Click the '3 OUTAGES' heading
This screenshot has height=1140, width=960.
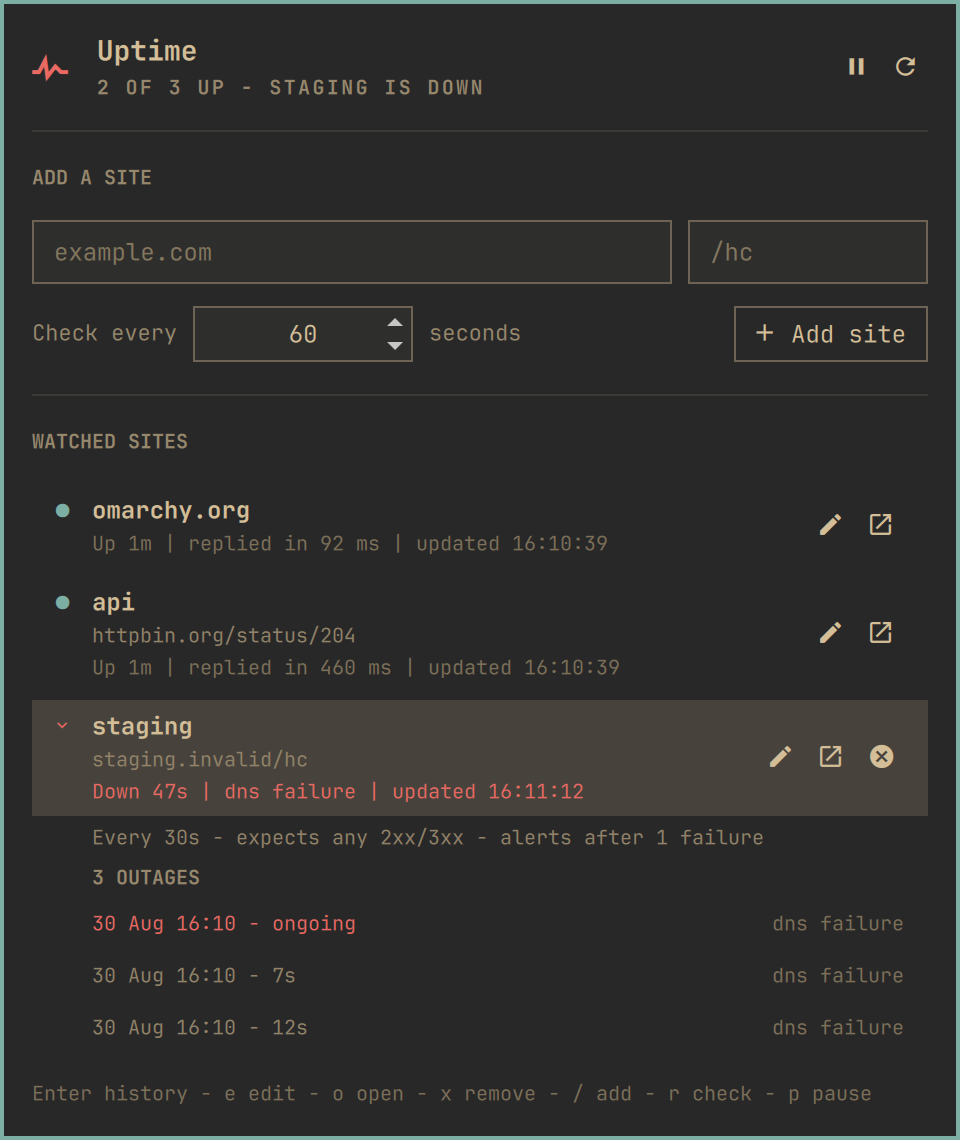(146, 878)
